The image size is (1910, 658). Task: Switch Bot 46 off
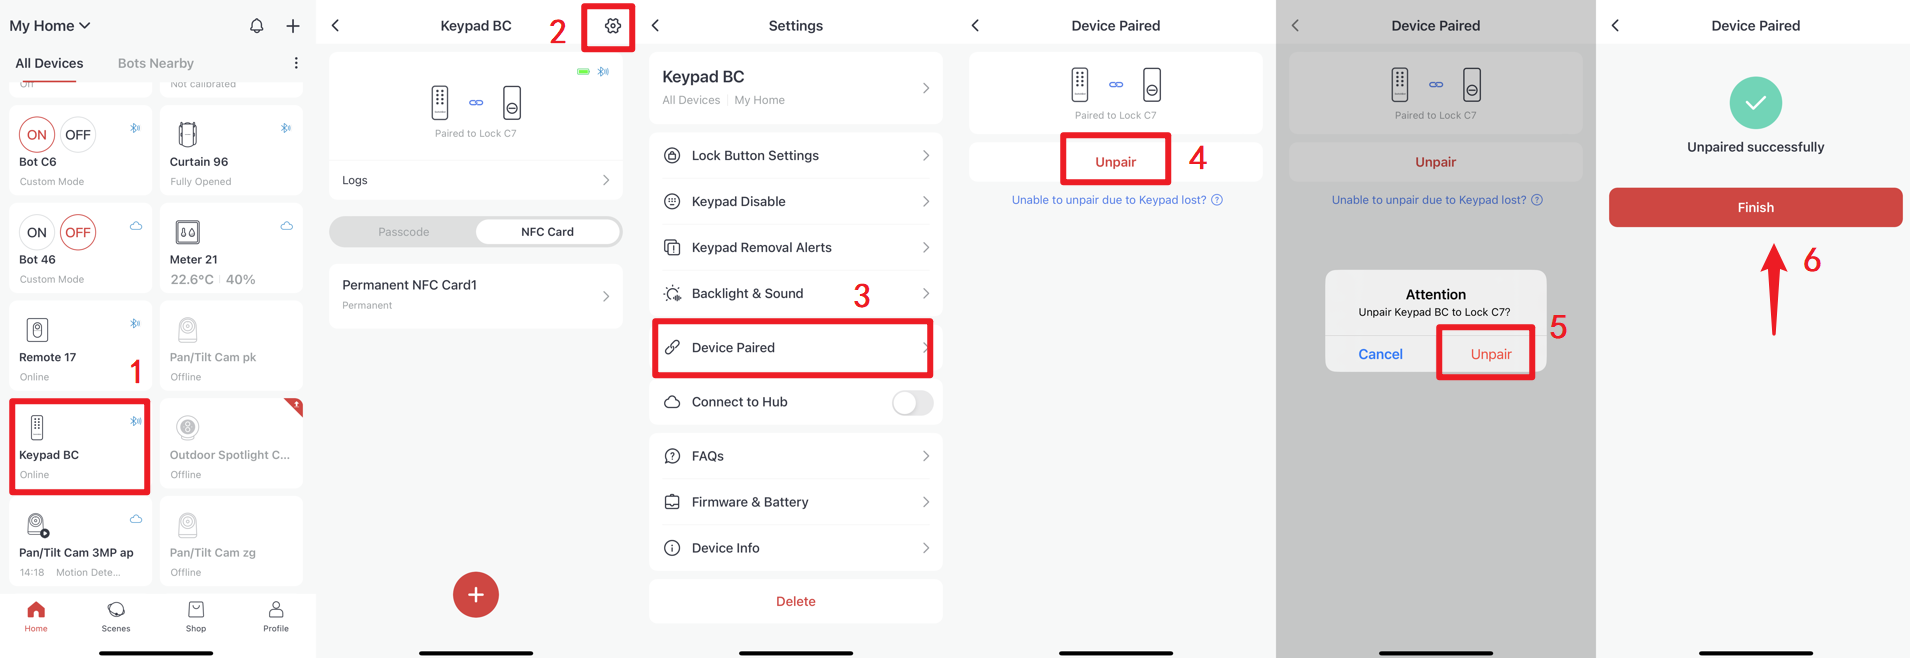click(x=77, y=232)
